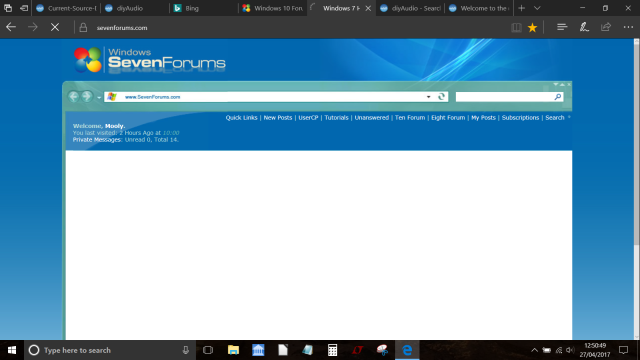Screen dimensions: 640x360
Task: Open My Posts link
Action: click(x=483, y=118)
